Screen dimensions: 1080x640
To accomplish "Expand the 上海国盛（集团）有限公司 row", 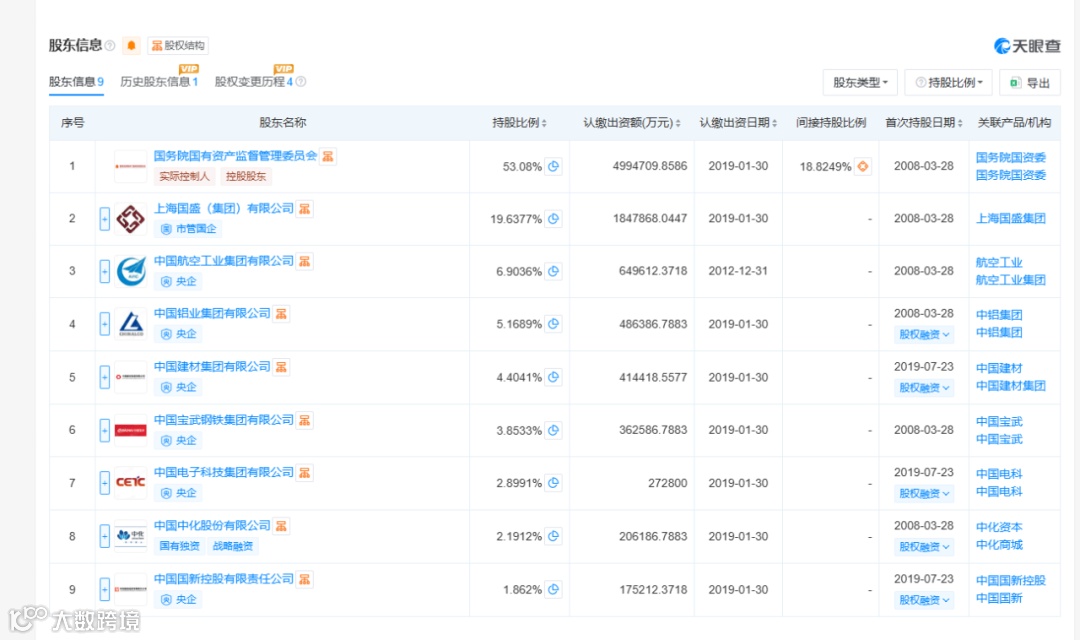I will (104, 219).
